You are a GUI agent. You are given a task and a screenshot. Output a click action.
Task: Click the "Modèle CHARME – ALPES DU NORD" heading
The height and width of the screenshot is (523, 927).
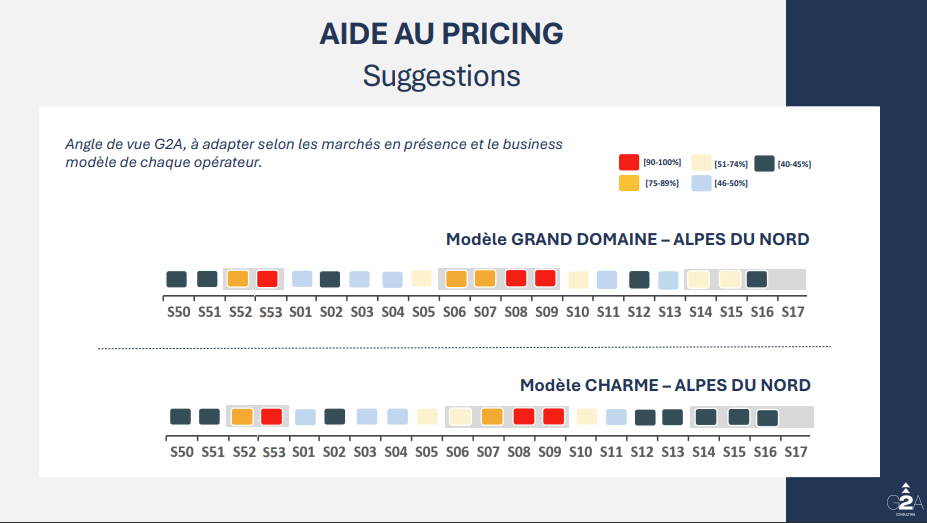(665, 385)
